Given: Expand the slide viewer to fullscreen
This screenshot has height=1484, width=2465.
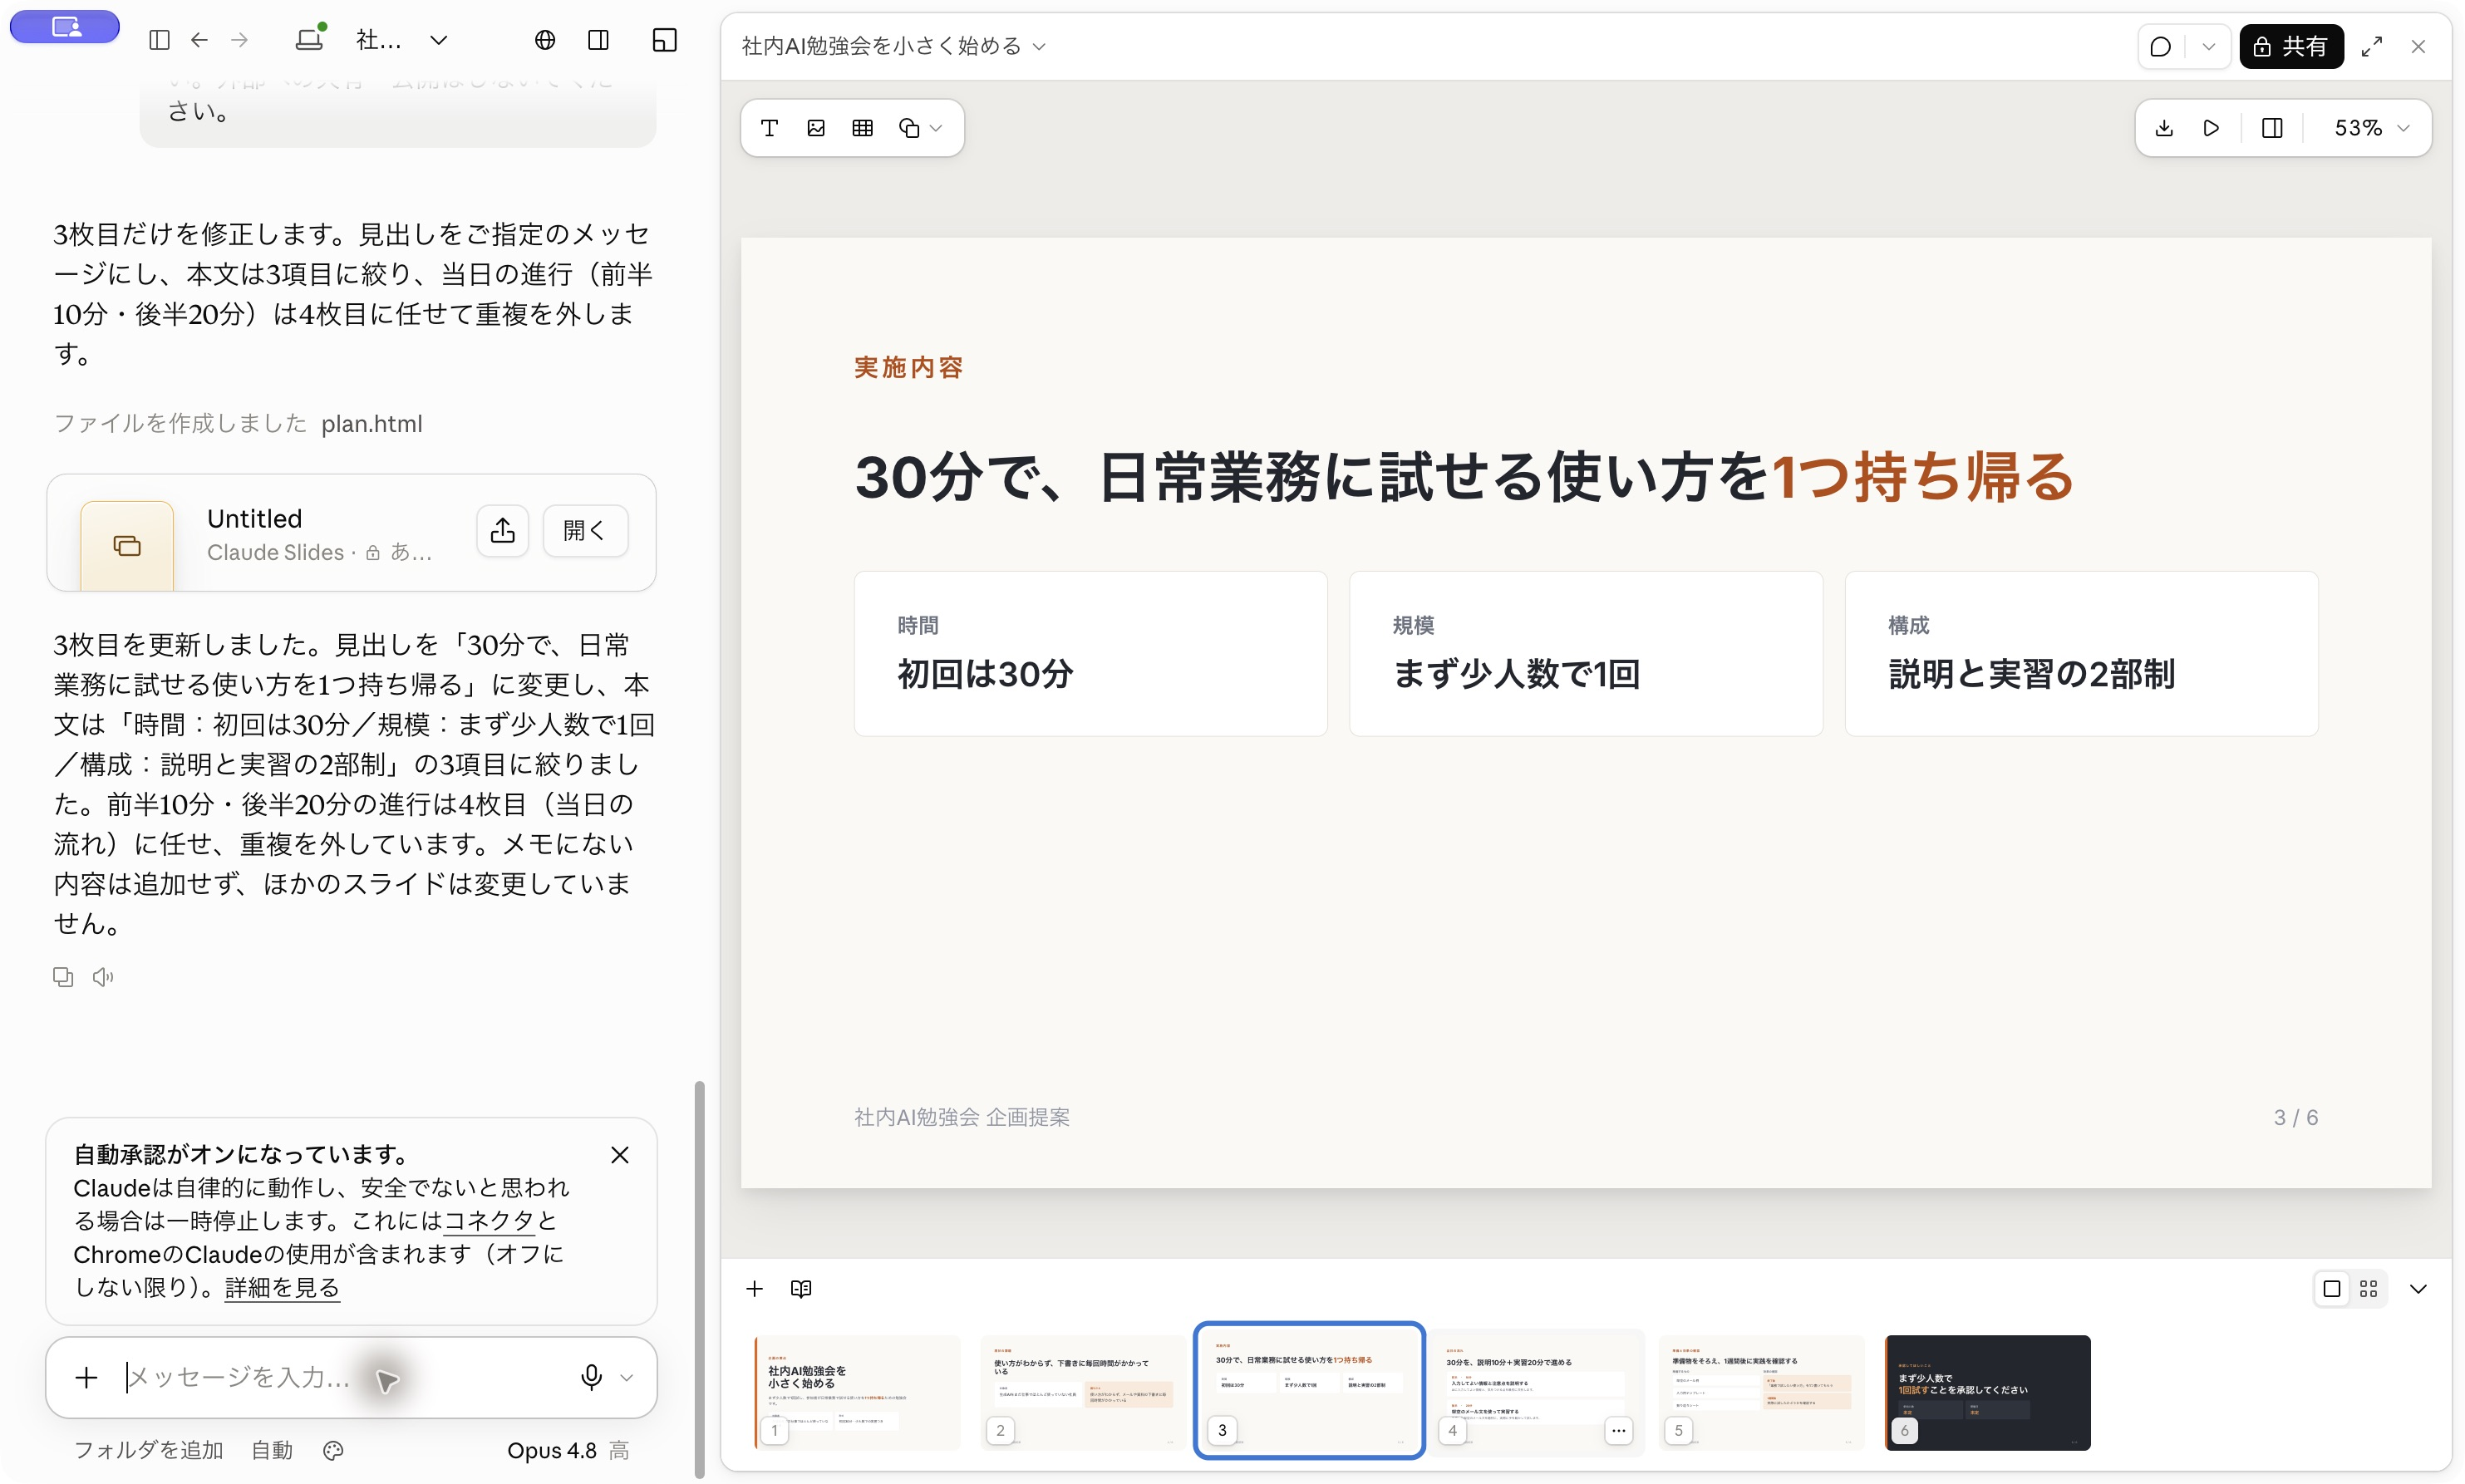Looking at the screenshot, I should coord(2371,46).
